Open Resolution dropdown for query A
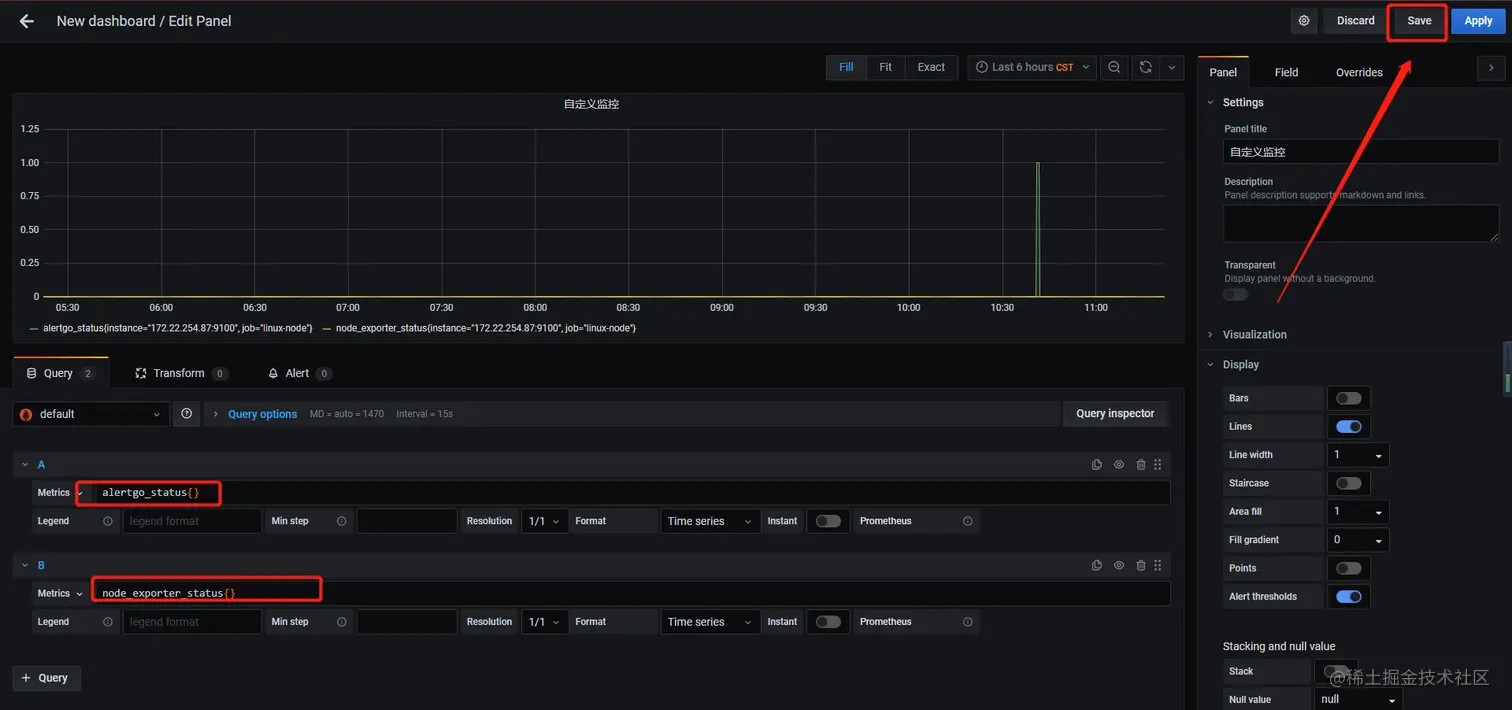 coord(545,521)
